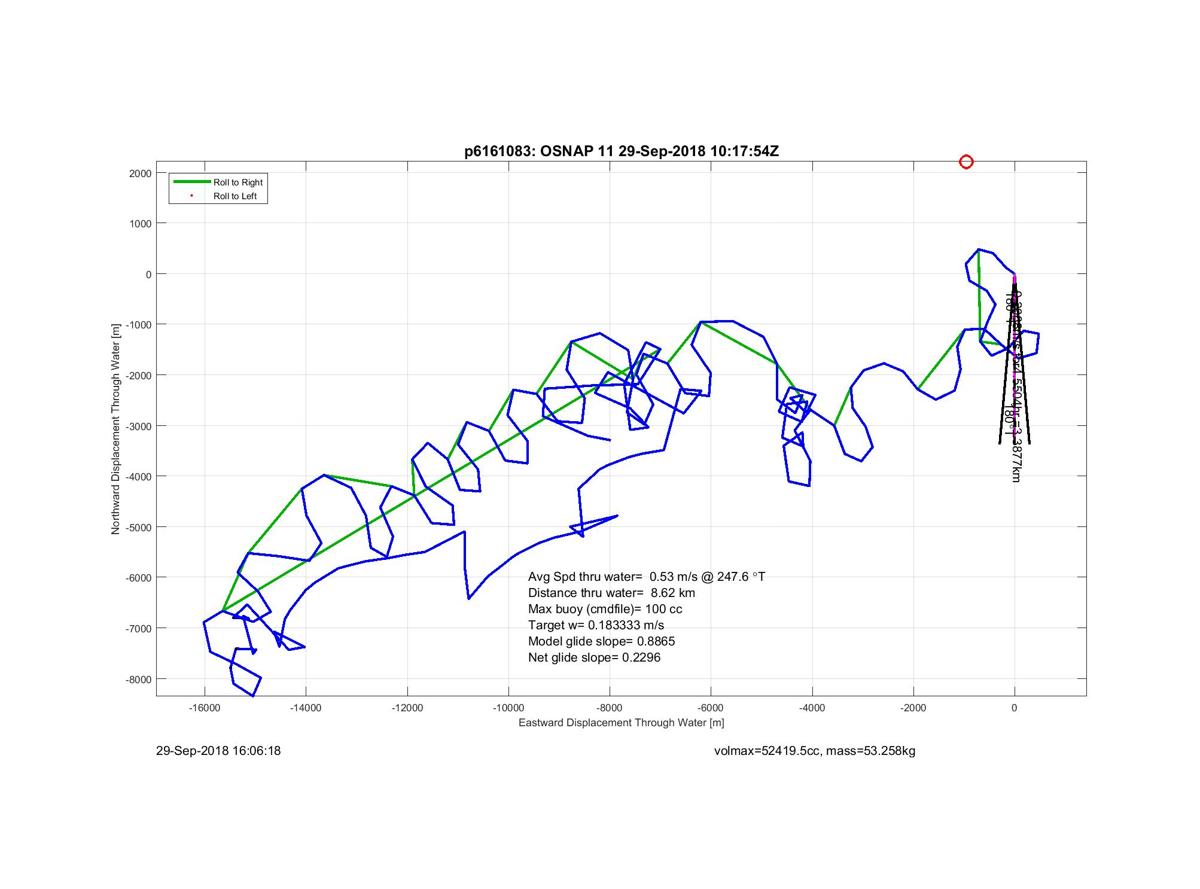Click the 'Avg Spd thru water' annotation
Image resolution: width=1200 pixels, height=889 pixels.
coord(647,576)
